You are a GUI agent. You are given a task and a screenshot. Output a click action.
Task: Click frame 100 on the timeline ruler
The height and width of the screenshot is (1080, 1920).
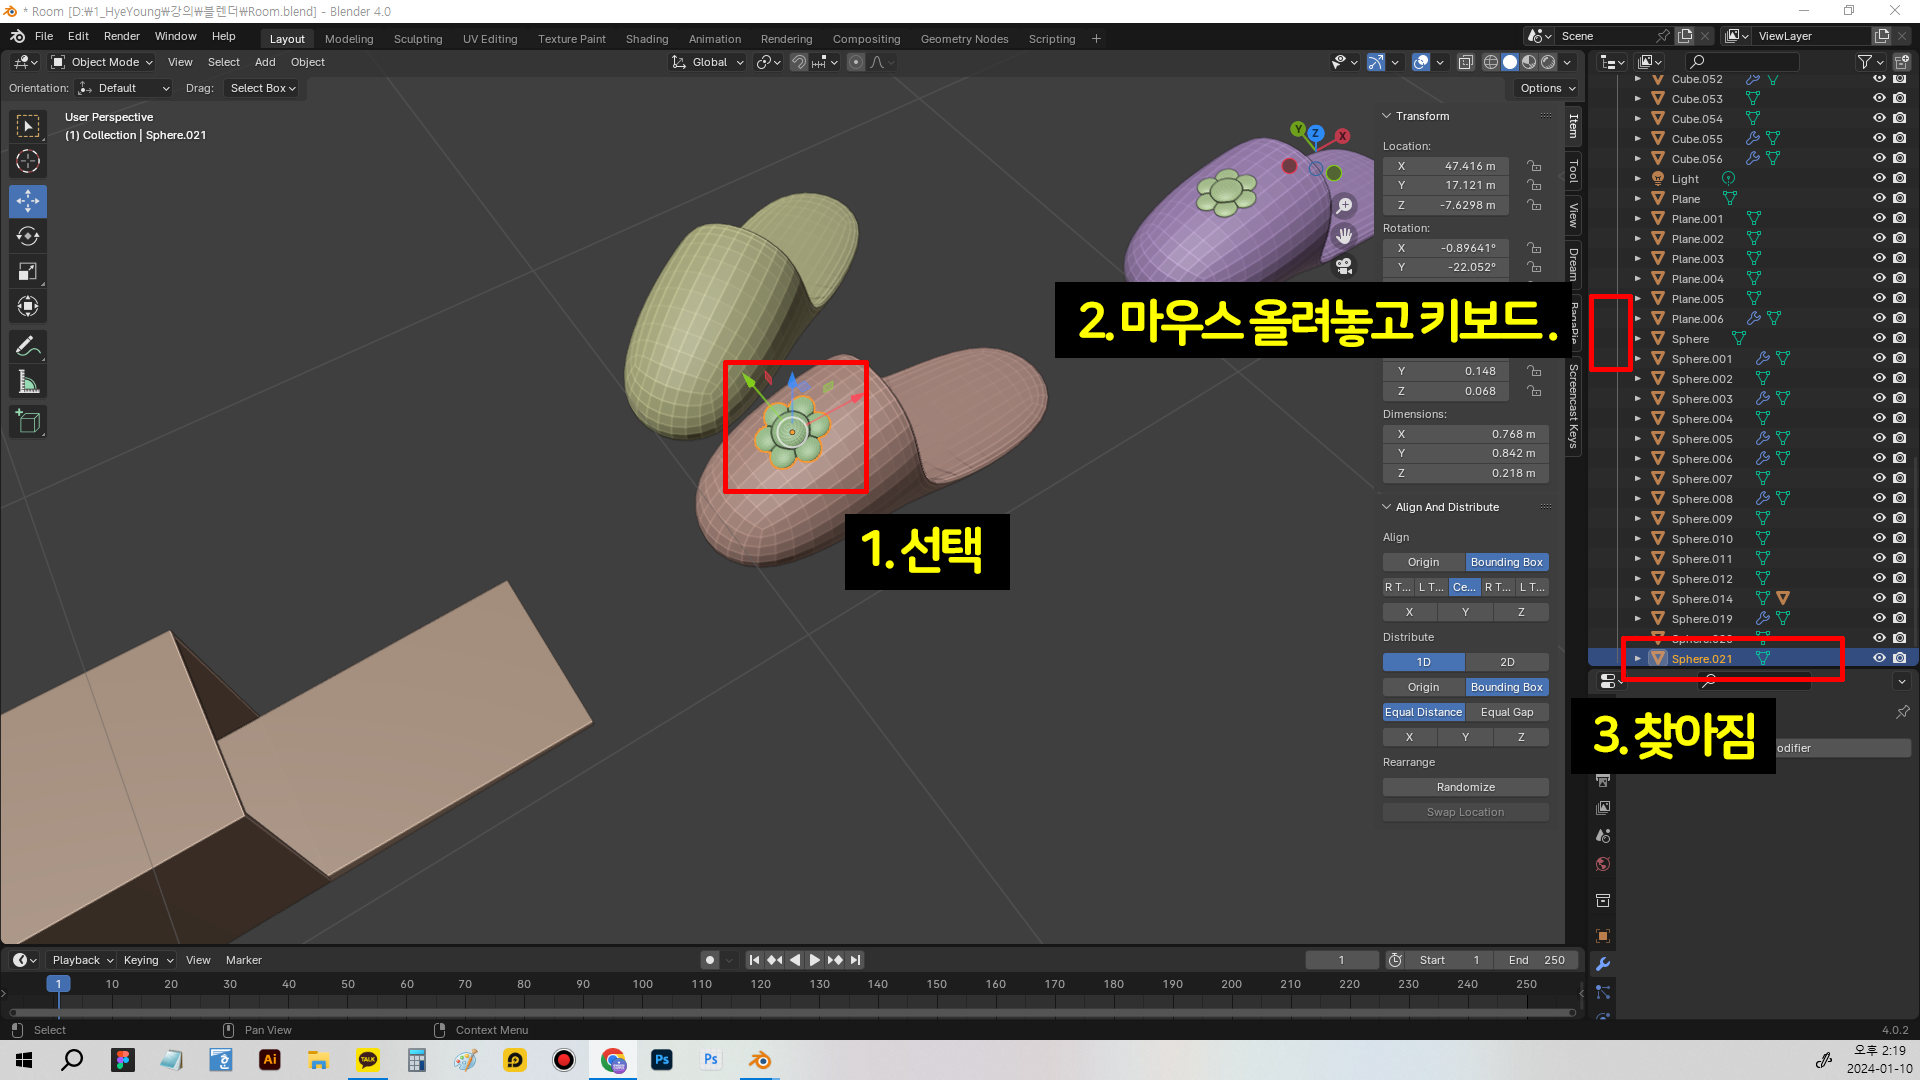pyautogui.click(x=642, y=984)
